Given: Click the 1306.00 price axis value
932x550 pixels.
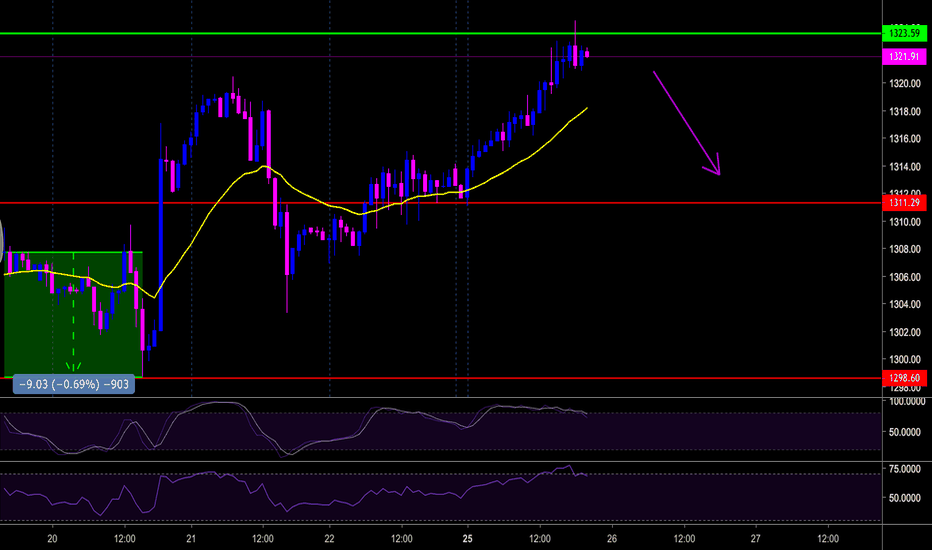Looking at the screenshot, I should 905,277.
